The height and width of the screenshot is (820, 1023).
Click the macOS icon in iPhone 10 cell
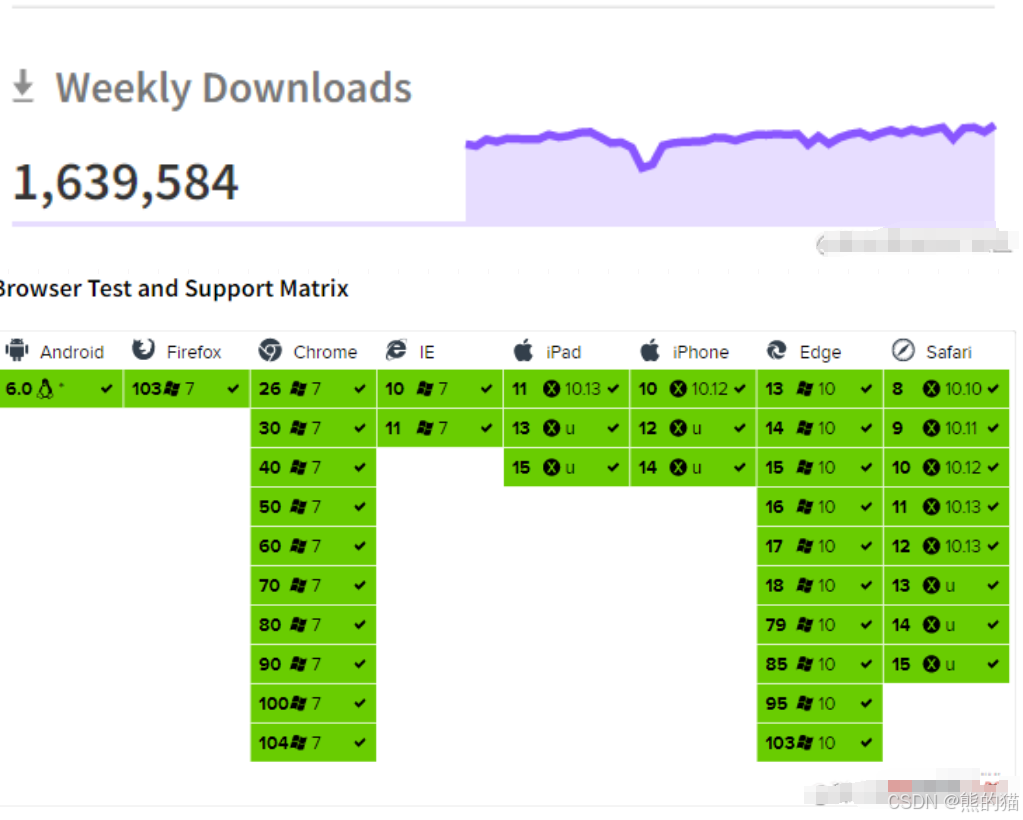[679, 389]
